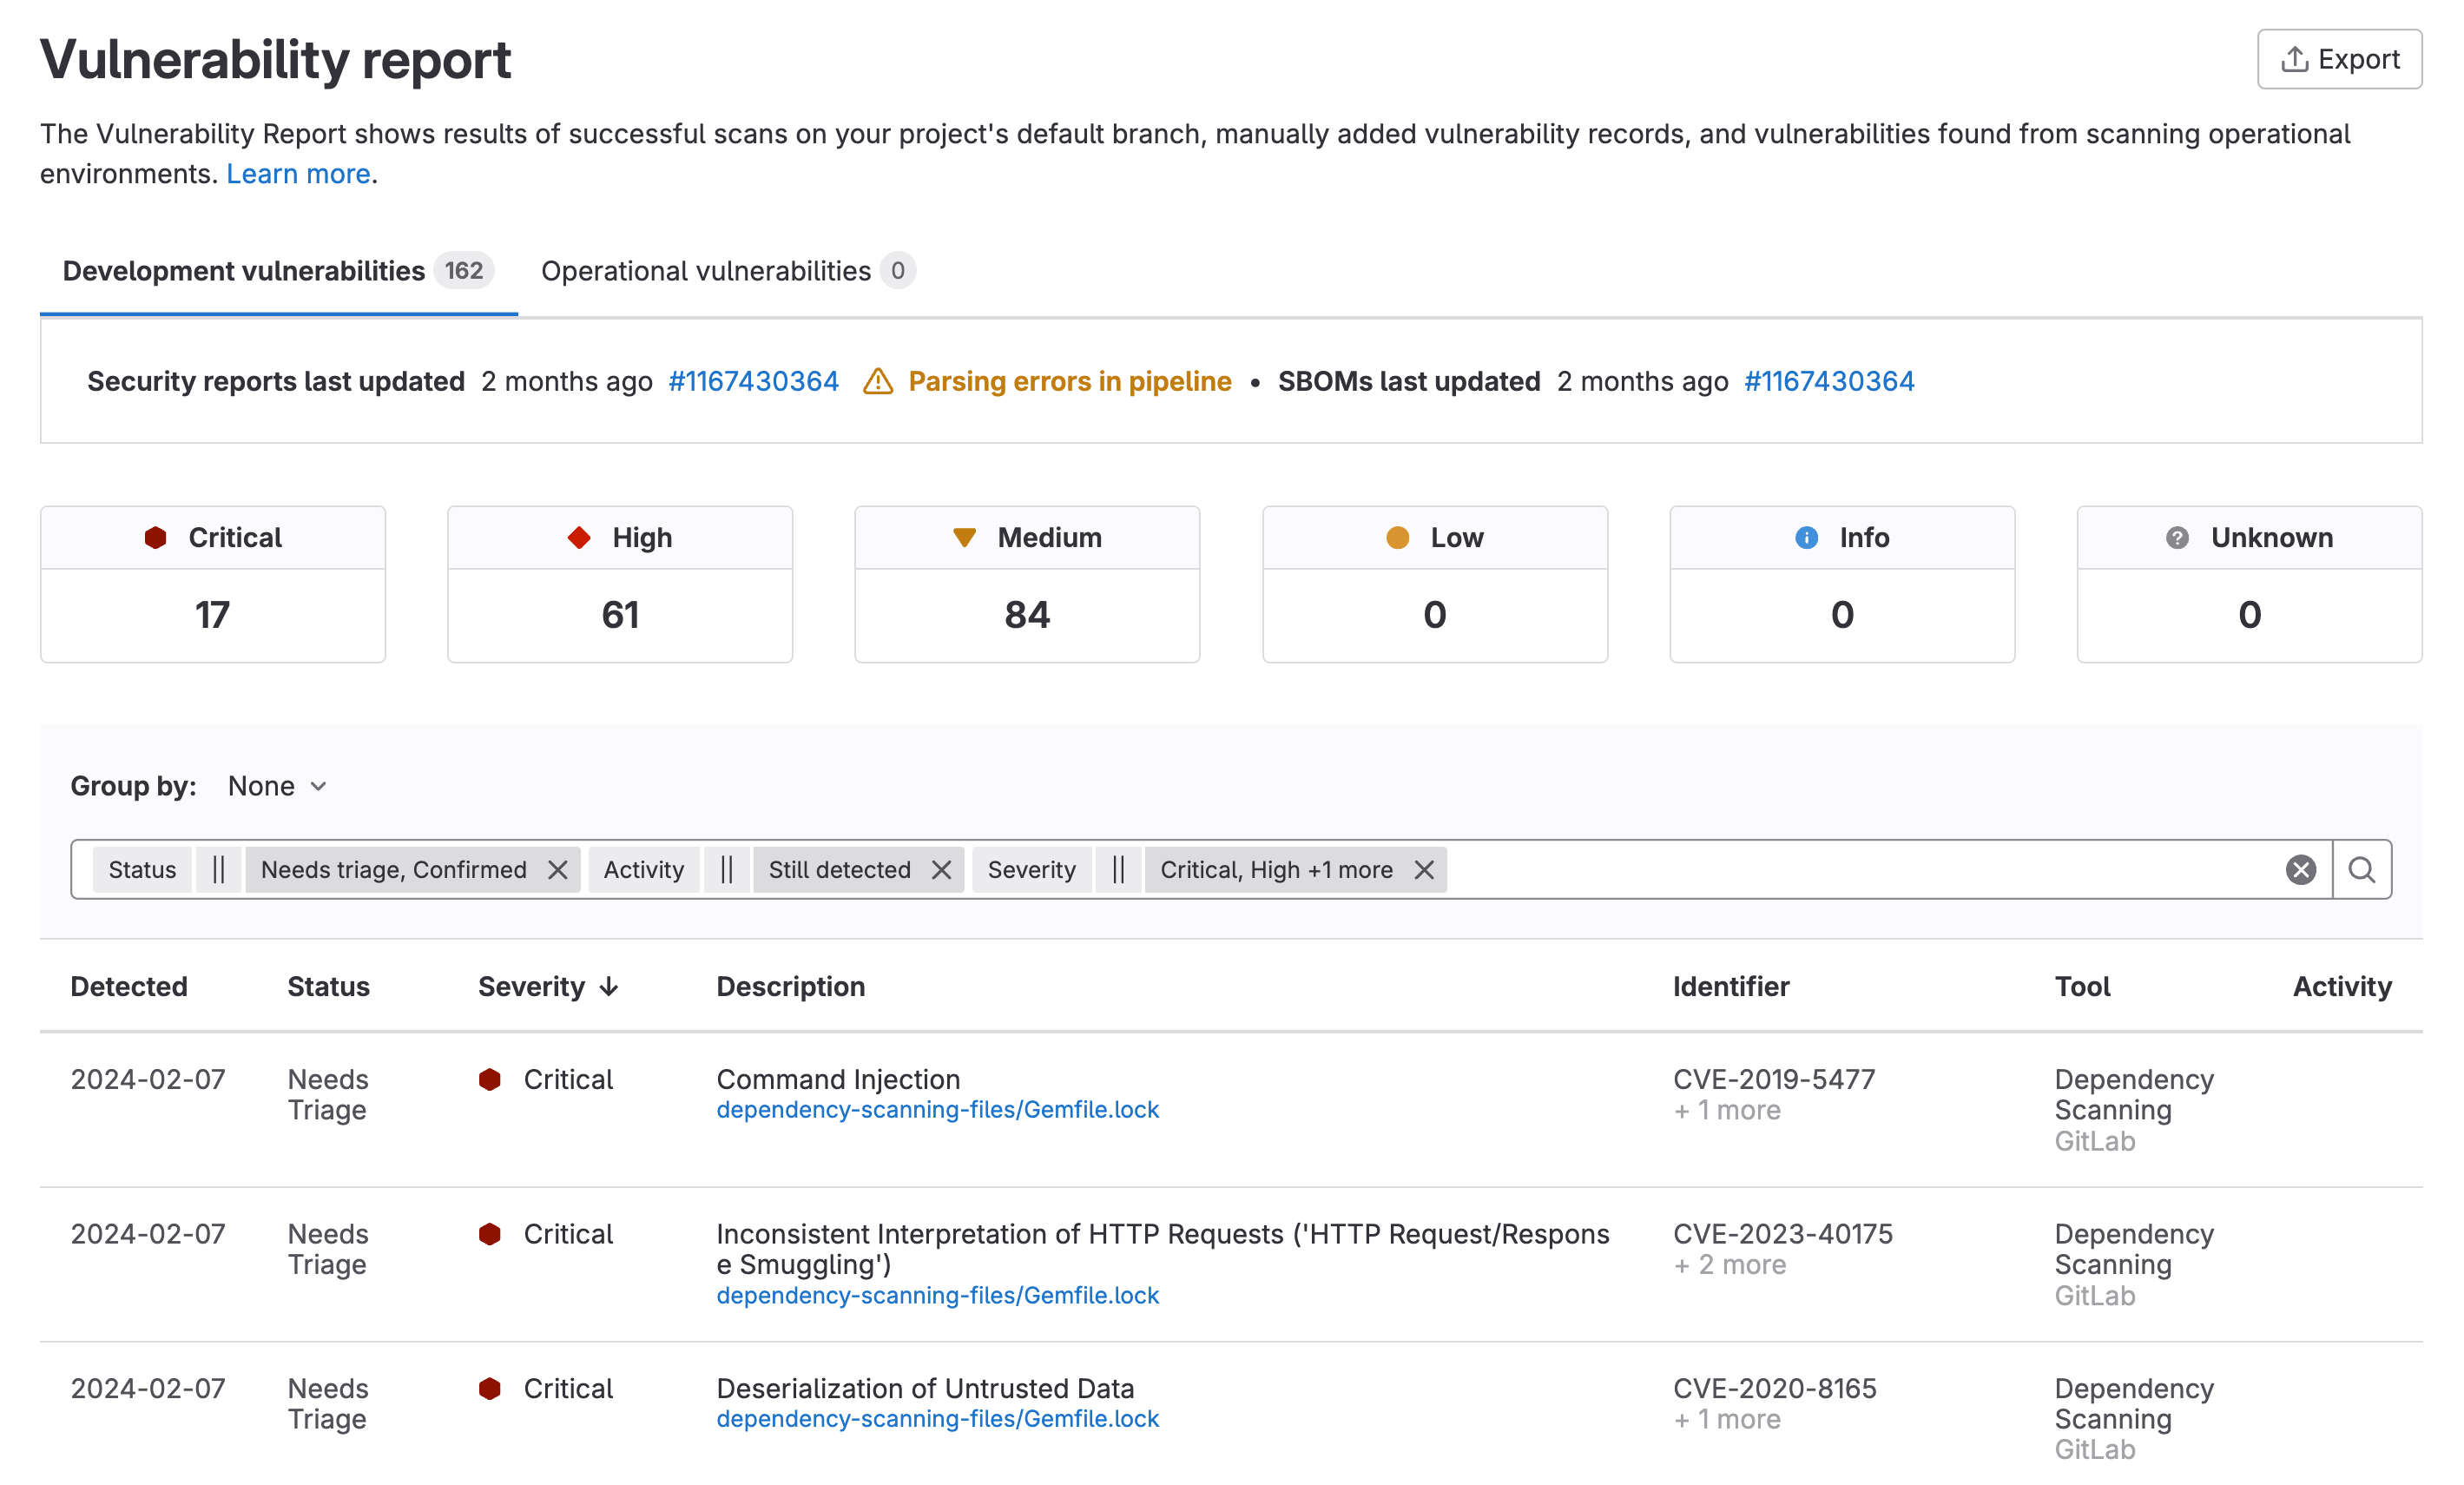Click the Export icon button

tap(2294, 58)
